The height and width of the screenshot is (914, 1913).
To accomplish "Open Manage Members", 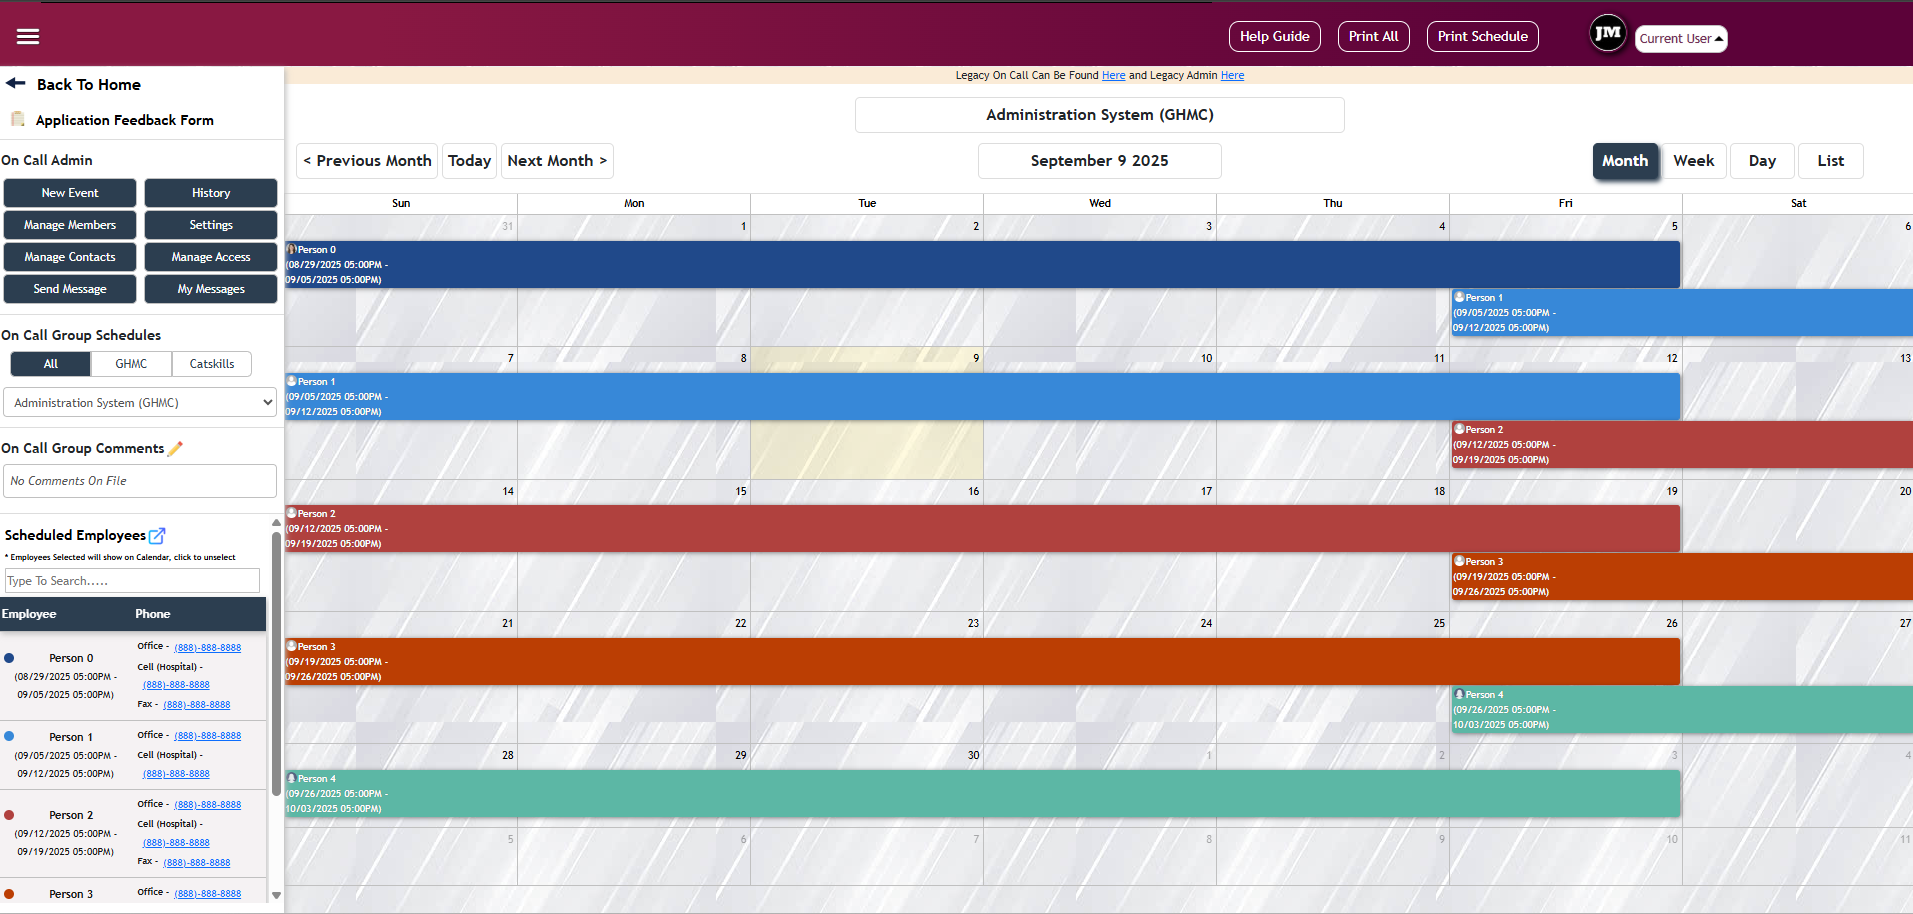I will coord(70,225).
